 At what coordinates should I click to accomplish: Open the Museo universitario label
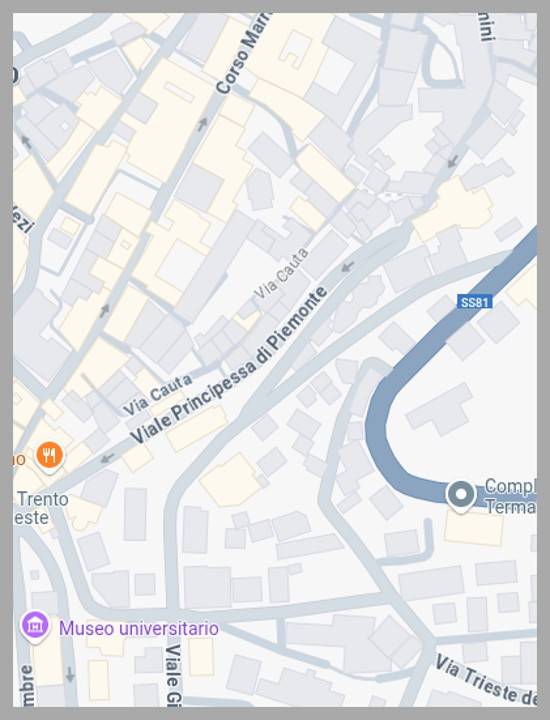click(139, 628)
